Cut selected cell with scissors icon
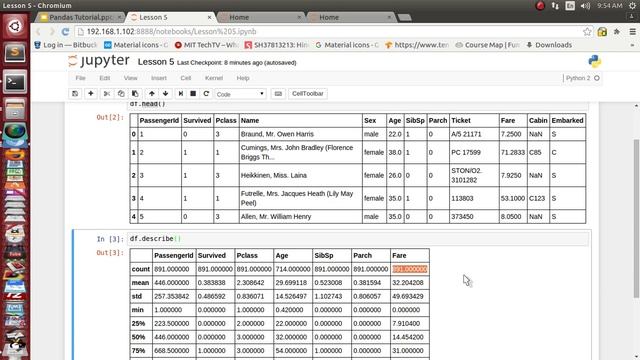640x360 pixels. click(x=107, y=93)
